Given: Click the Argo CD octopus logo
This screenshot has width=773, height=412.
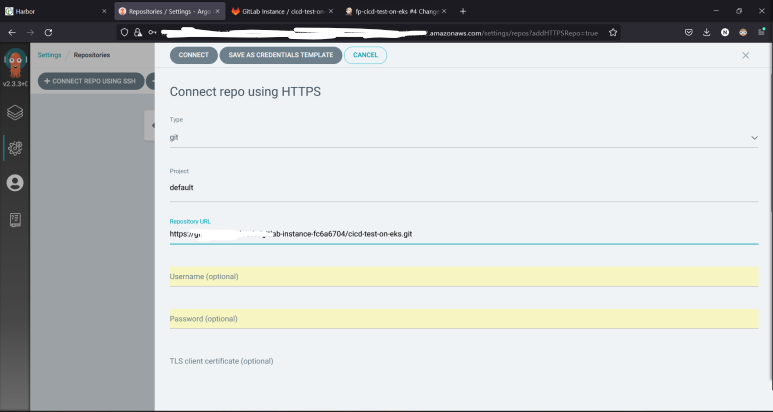Looking at the screenshot, I should point(14,63).
